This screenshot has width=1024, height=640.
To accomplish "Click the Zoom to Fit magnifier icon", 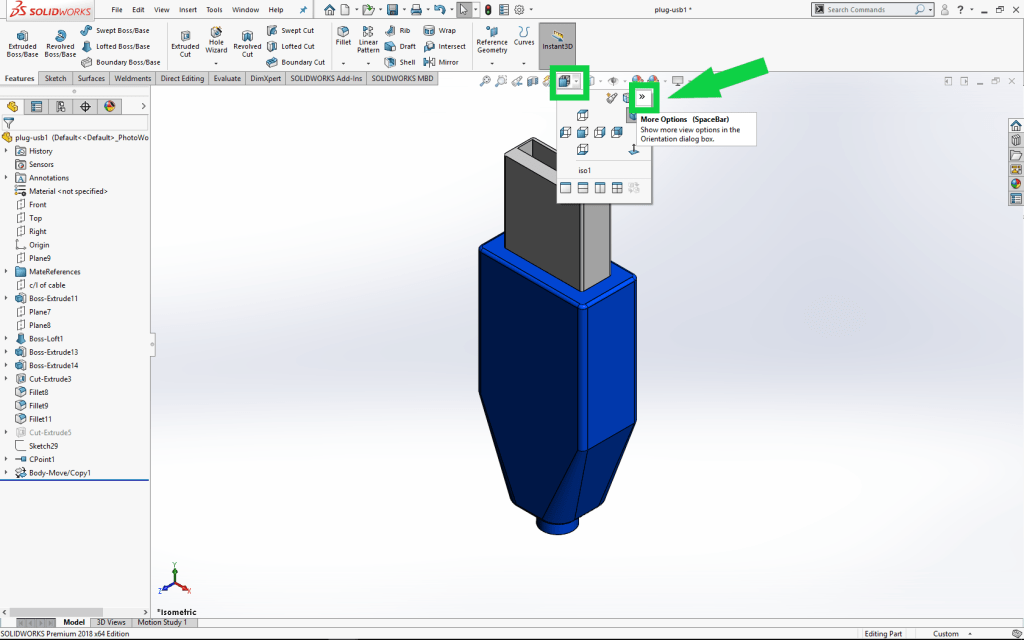I will tap(485, 81).
